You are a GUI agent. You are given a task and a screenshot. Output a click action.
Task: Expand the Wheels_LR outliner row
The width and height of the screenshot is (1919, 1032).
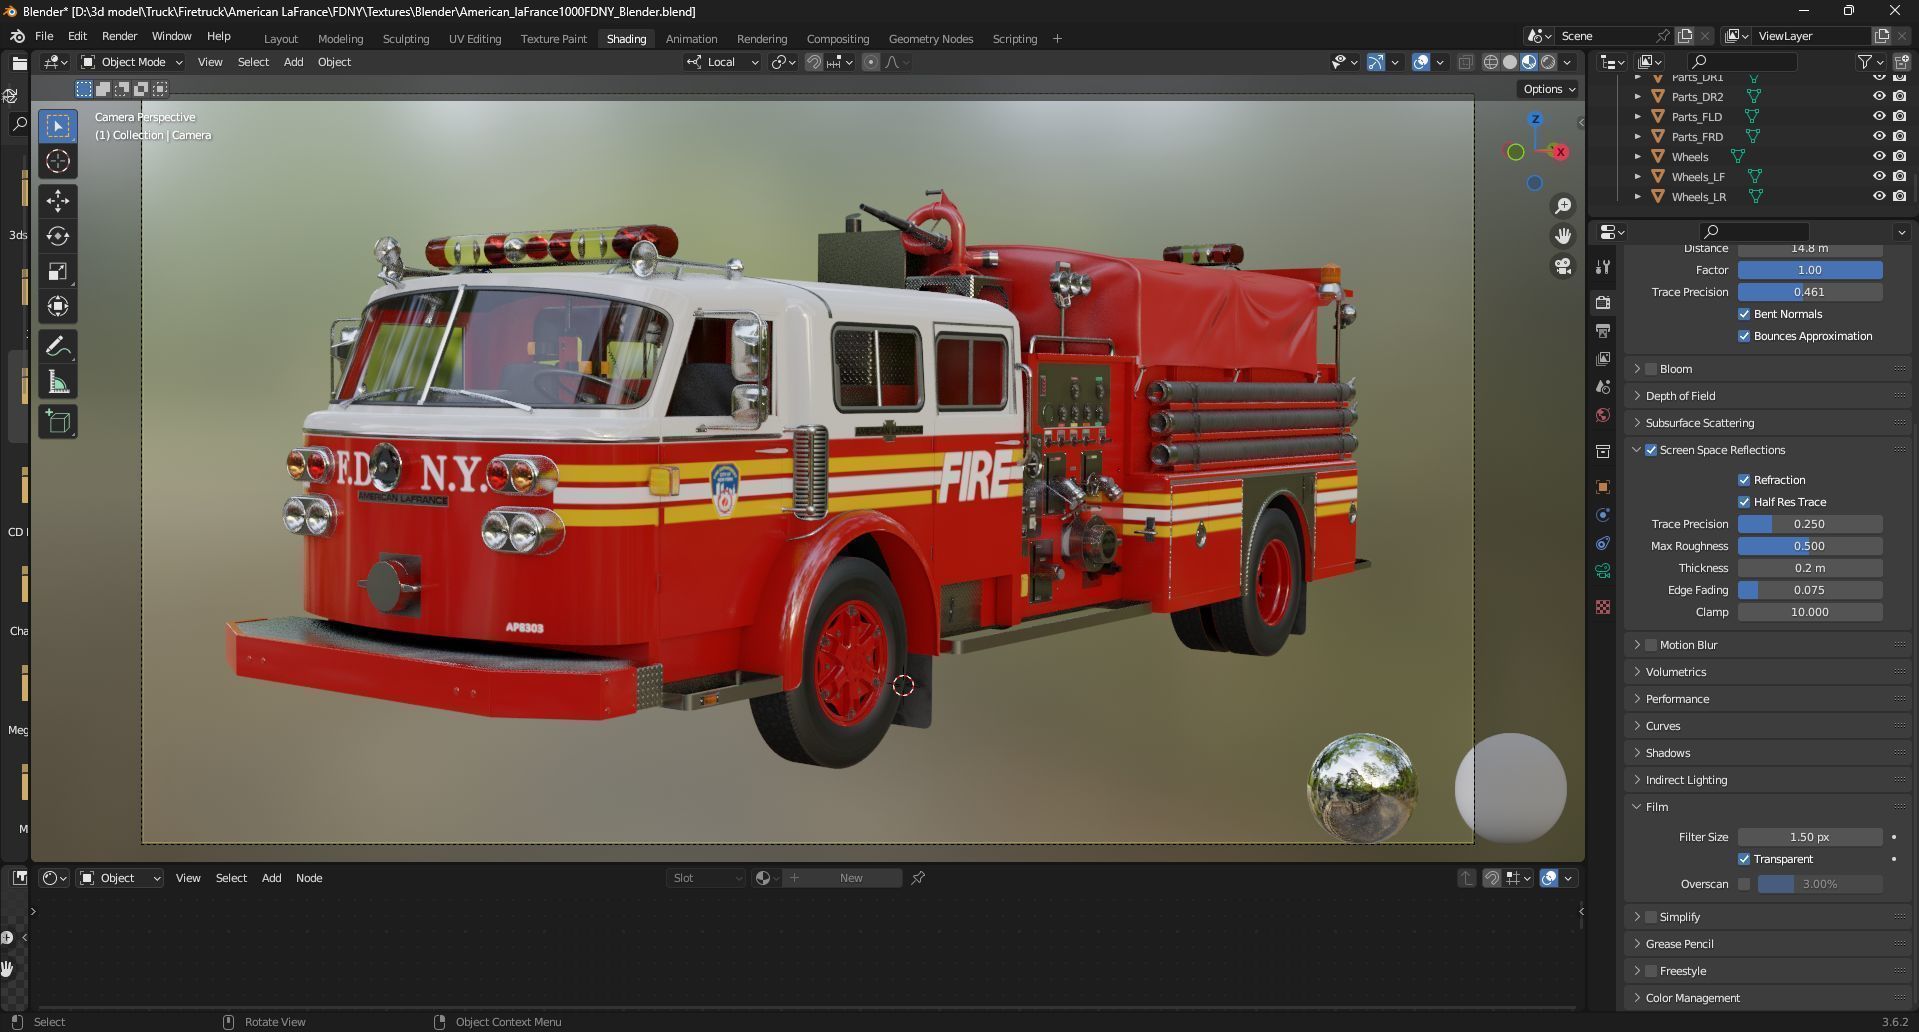point(1637,197)
